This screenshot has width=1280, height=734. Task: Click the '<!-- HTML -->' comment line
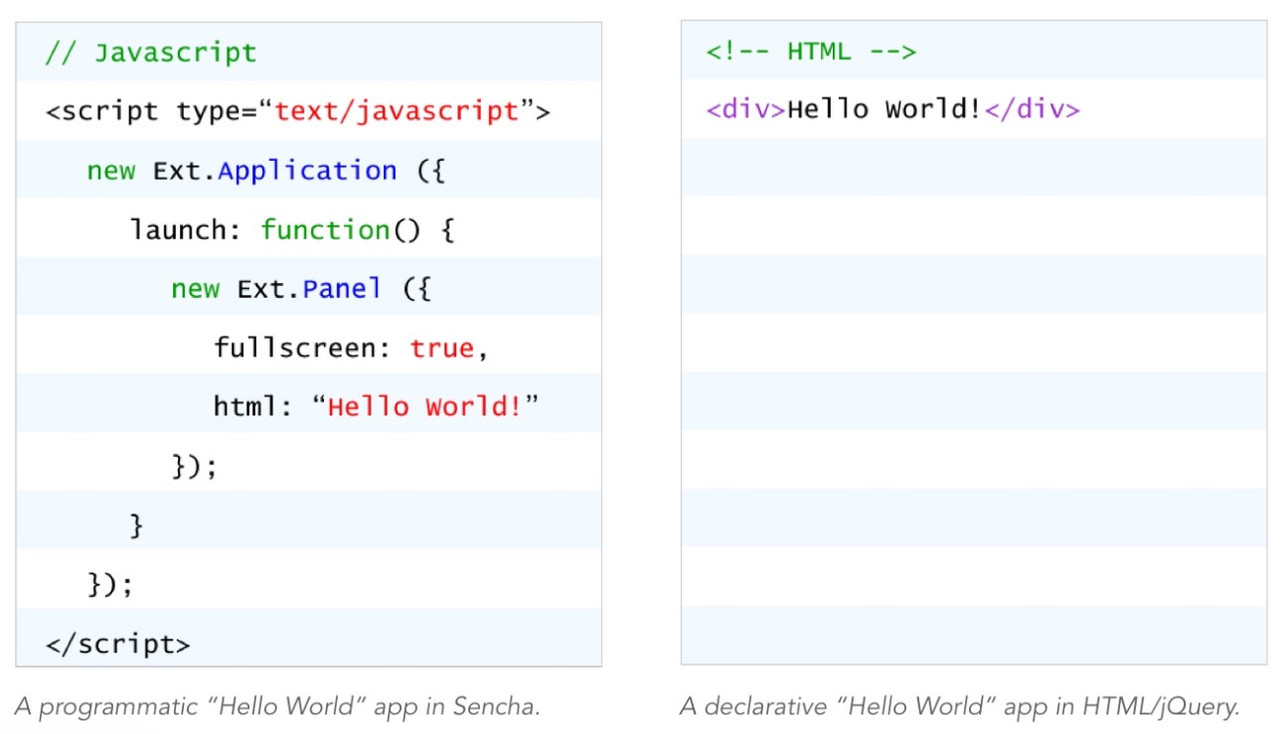click(x=811, y=52)
